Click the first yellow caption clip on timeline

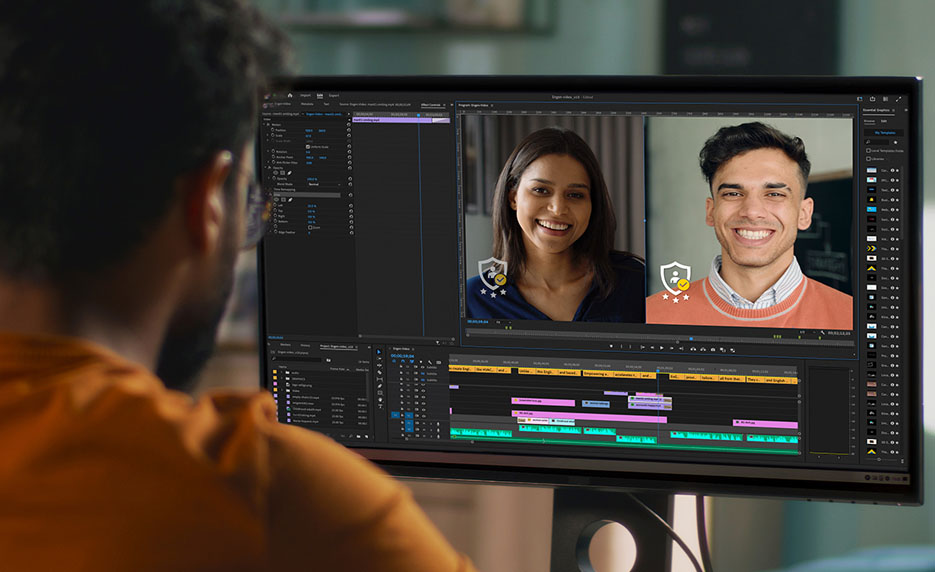tap(461, 369)
